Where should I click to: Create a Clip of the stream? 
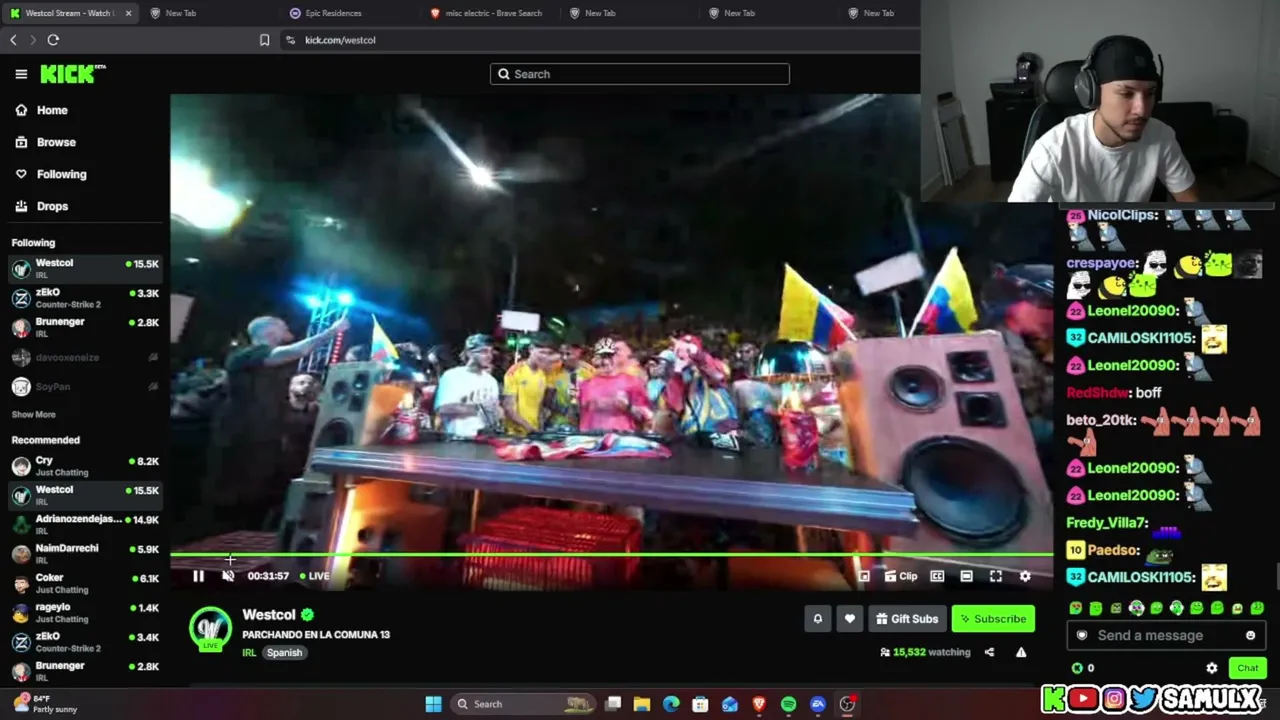point(901,576)
